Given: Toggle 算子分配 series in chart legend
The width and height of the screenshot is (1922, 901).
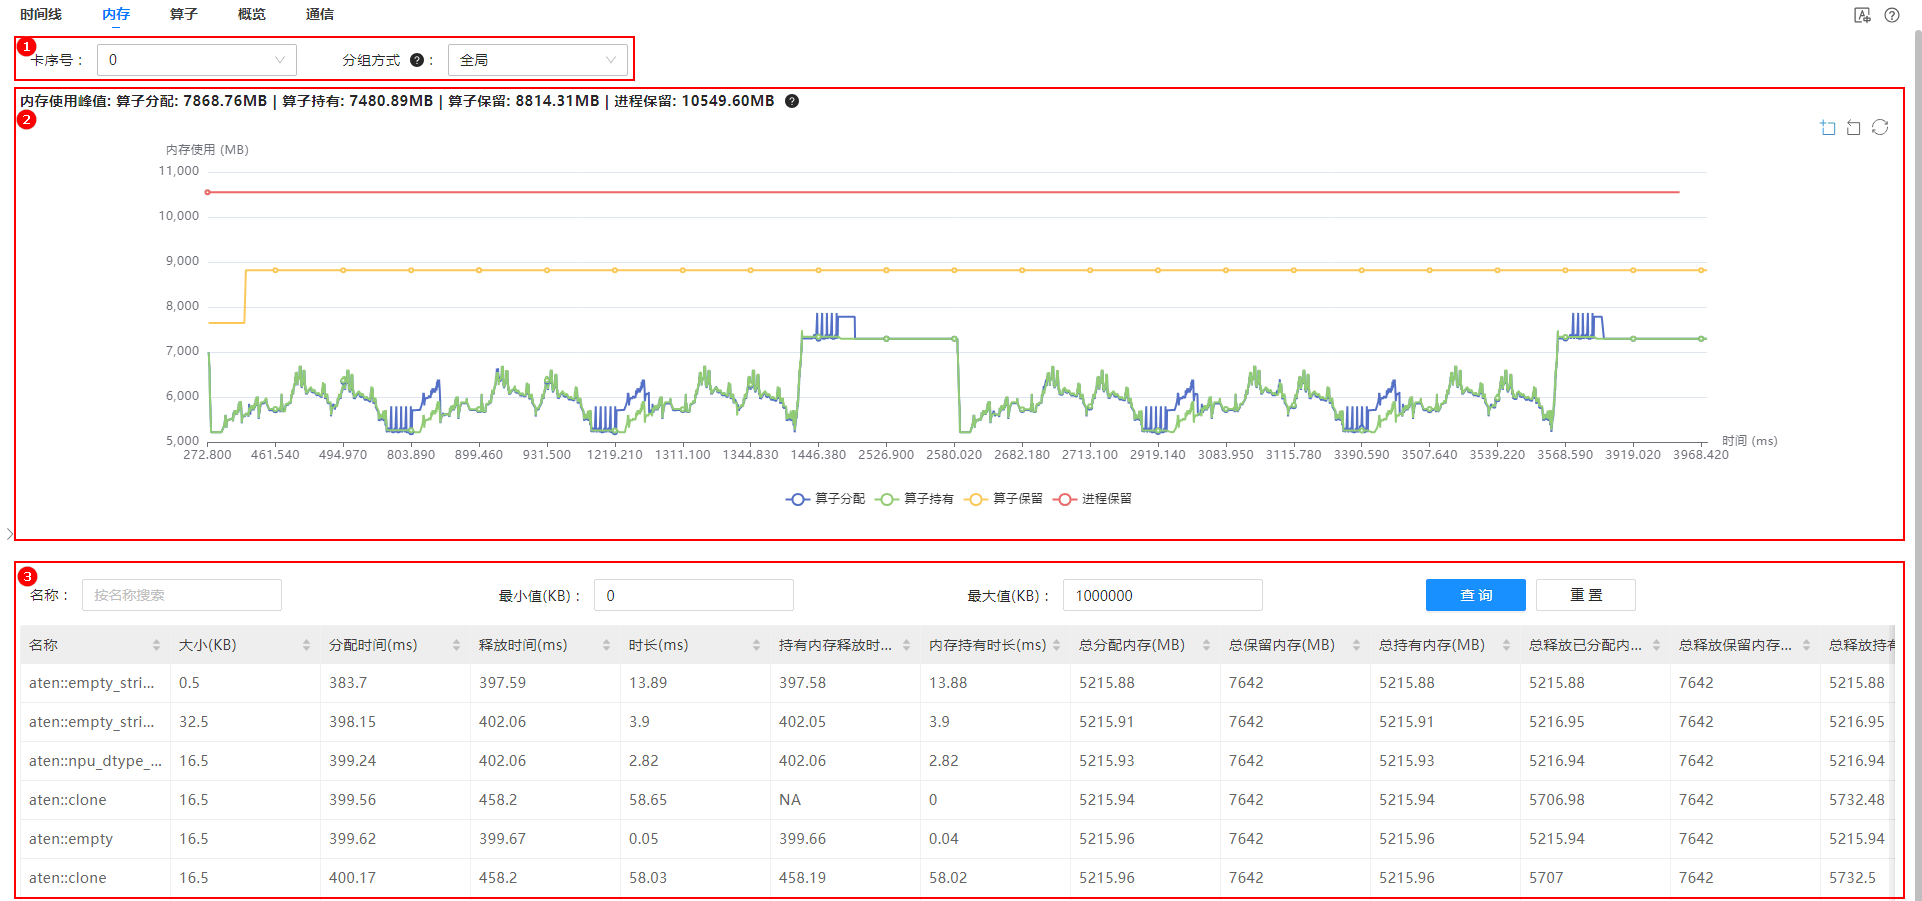Looking at the screenshot, I should pos(825,499).
